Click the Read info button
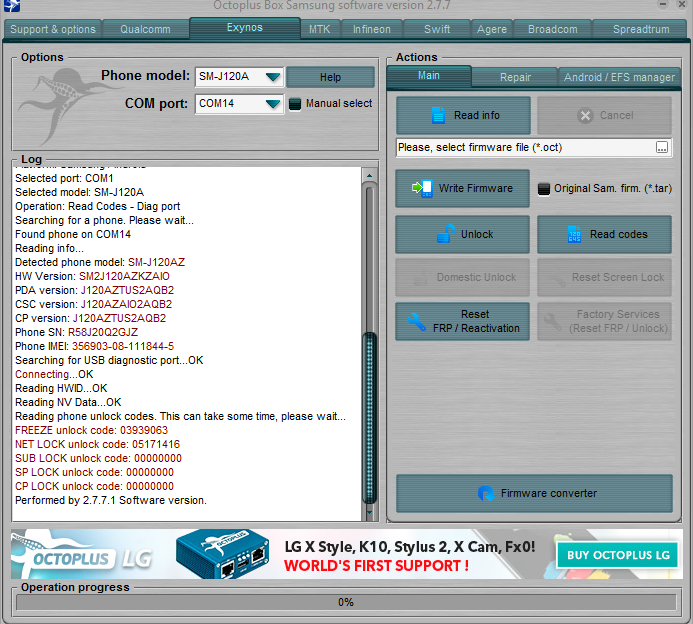 coord(463,115)
